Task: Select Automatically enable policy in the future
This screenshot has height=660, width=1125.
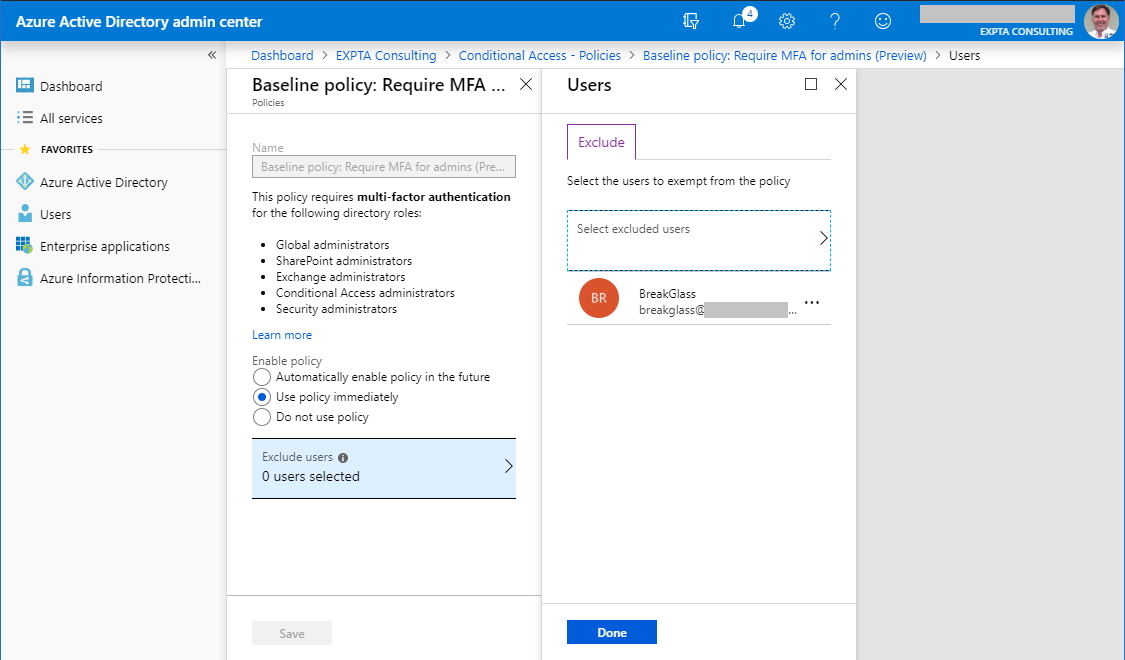Action: point(262,377)
